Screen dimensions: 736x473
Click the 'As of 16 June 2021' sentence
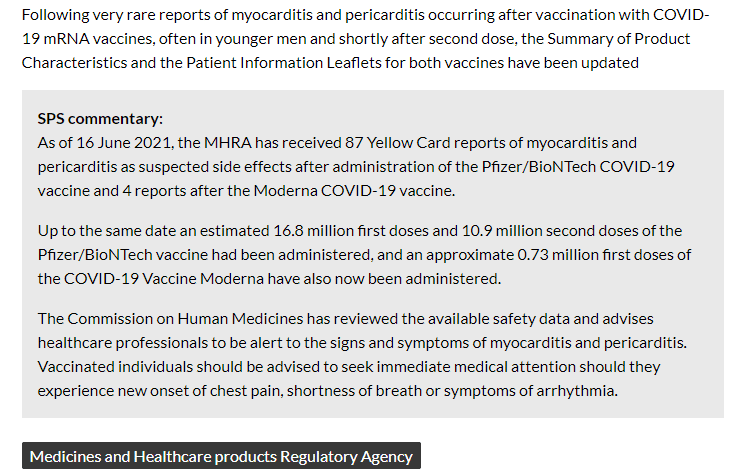(356, 167)
